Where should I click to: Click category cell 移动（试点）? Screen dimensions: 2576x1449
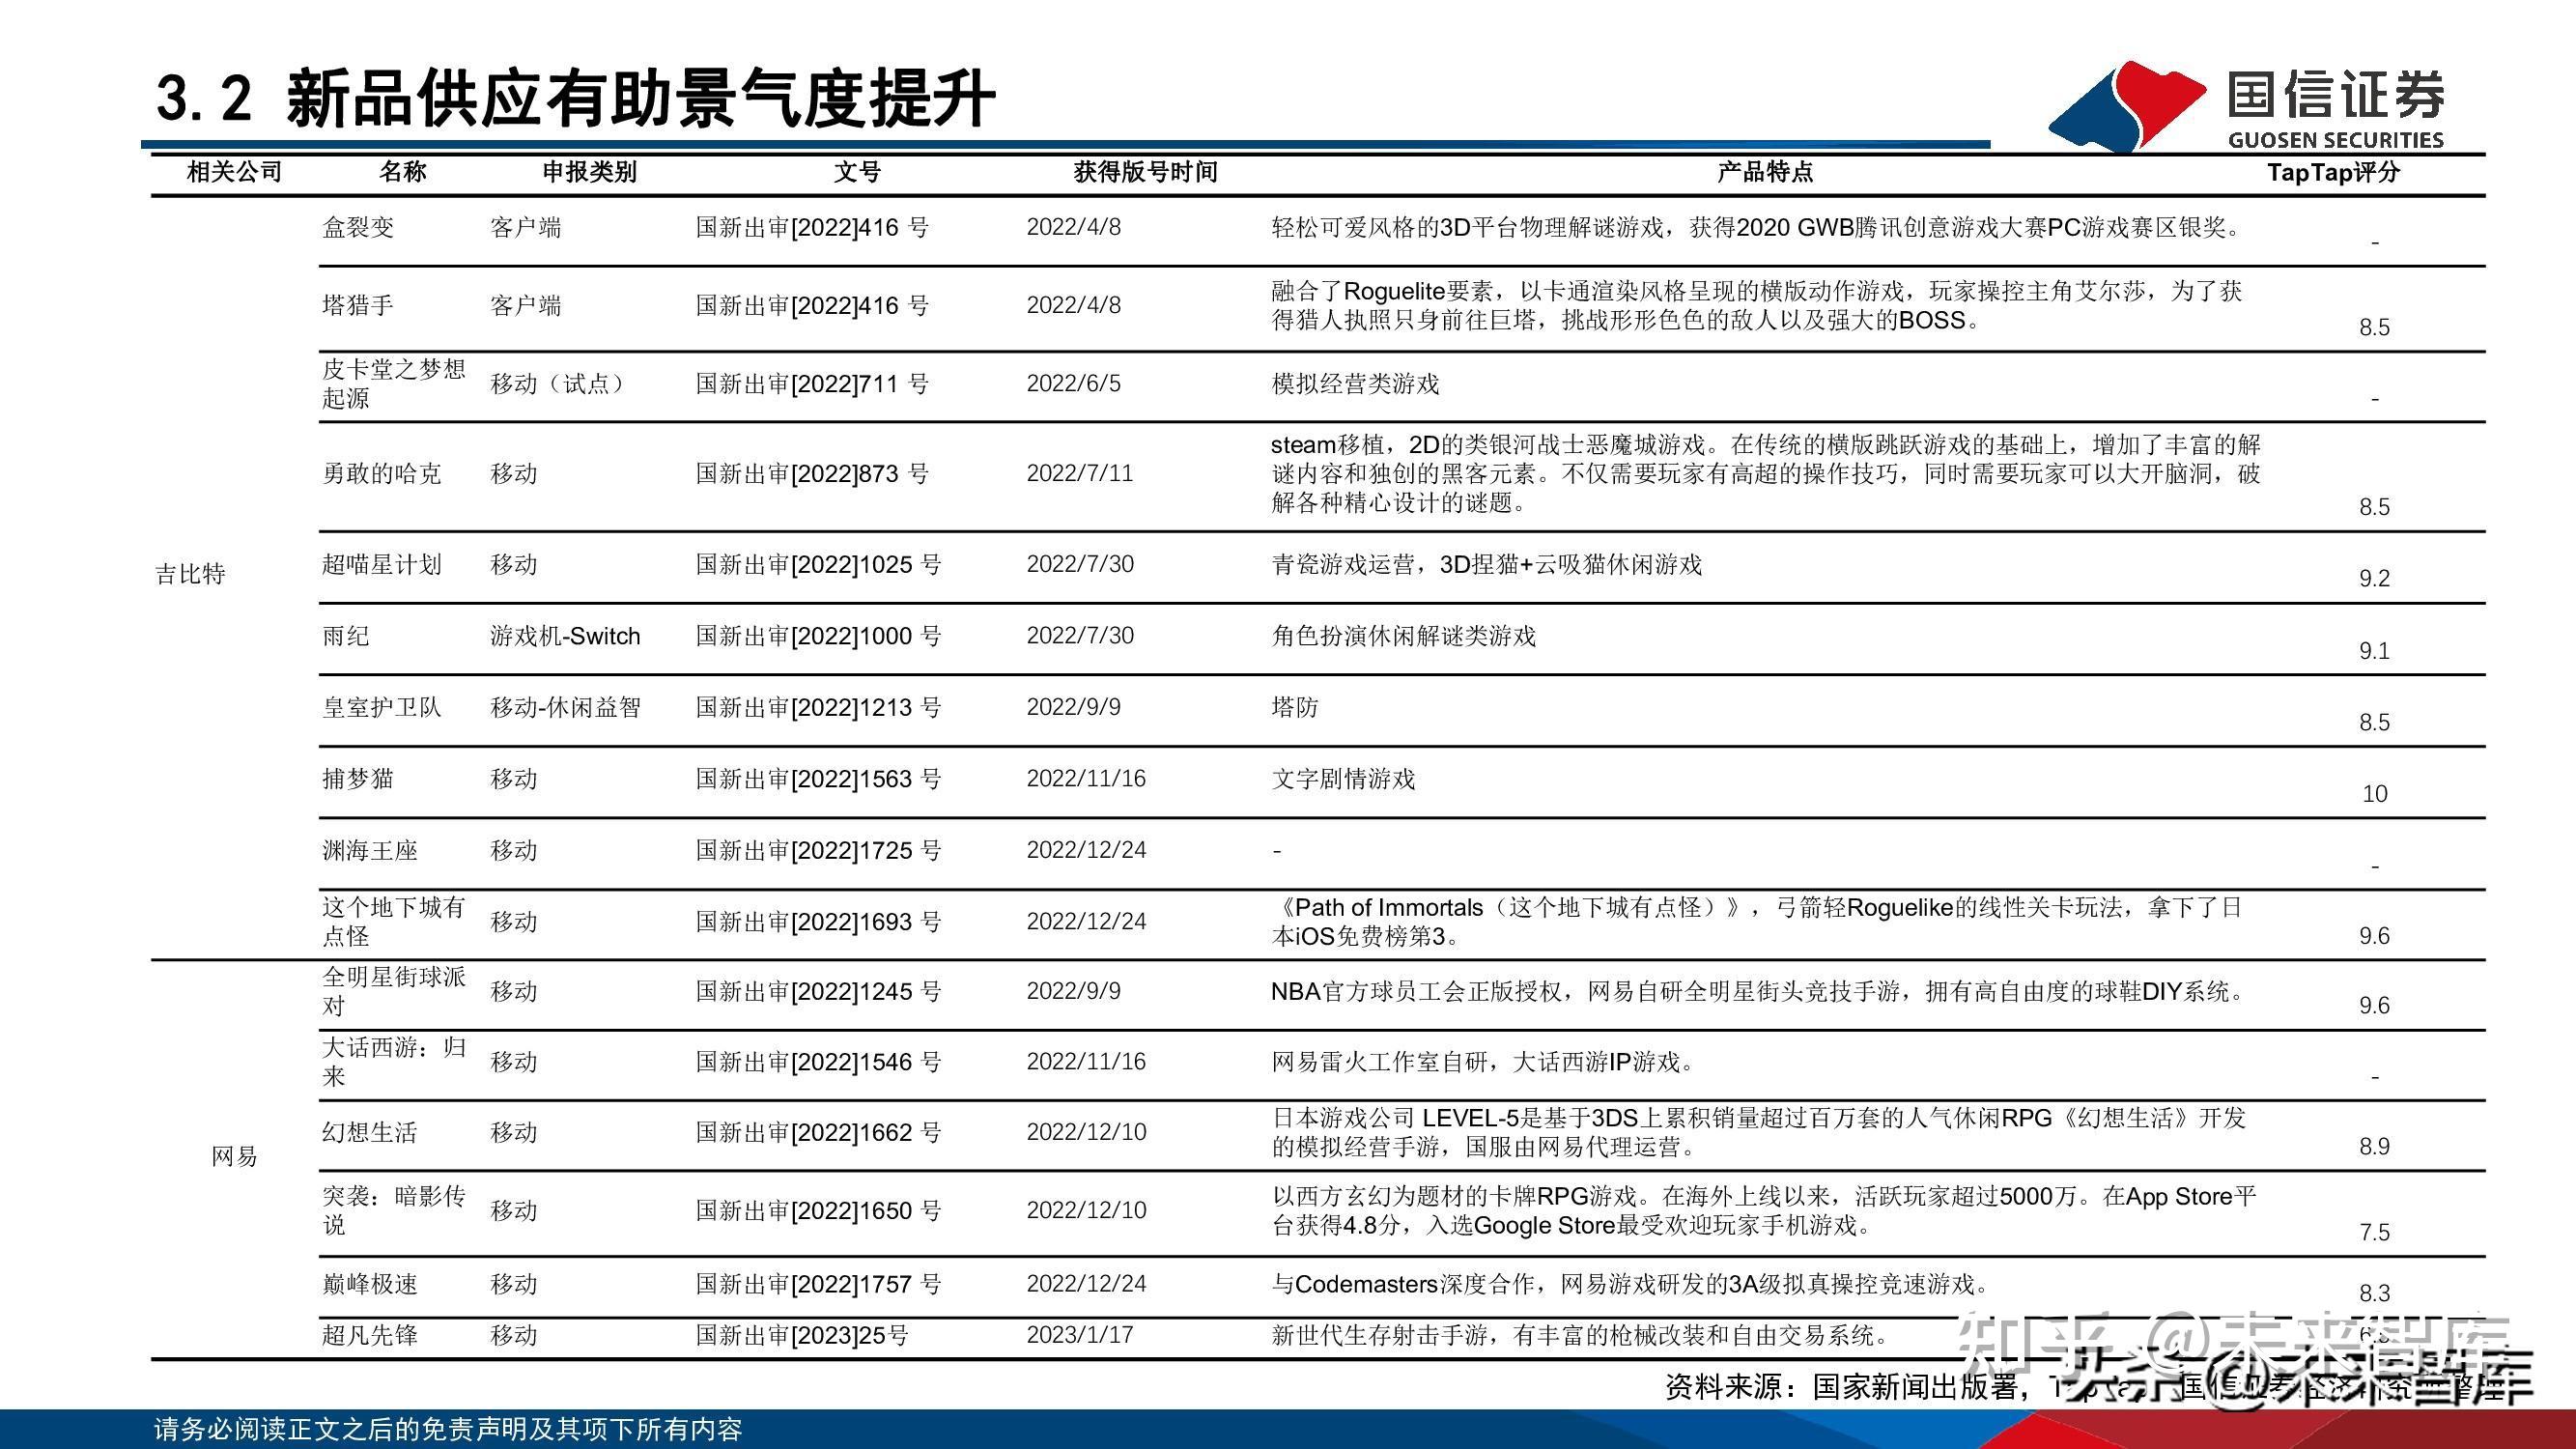[x=561, y=383]
